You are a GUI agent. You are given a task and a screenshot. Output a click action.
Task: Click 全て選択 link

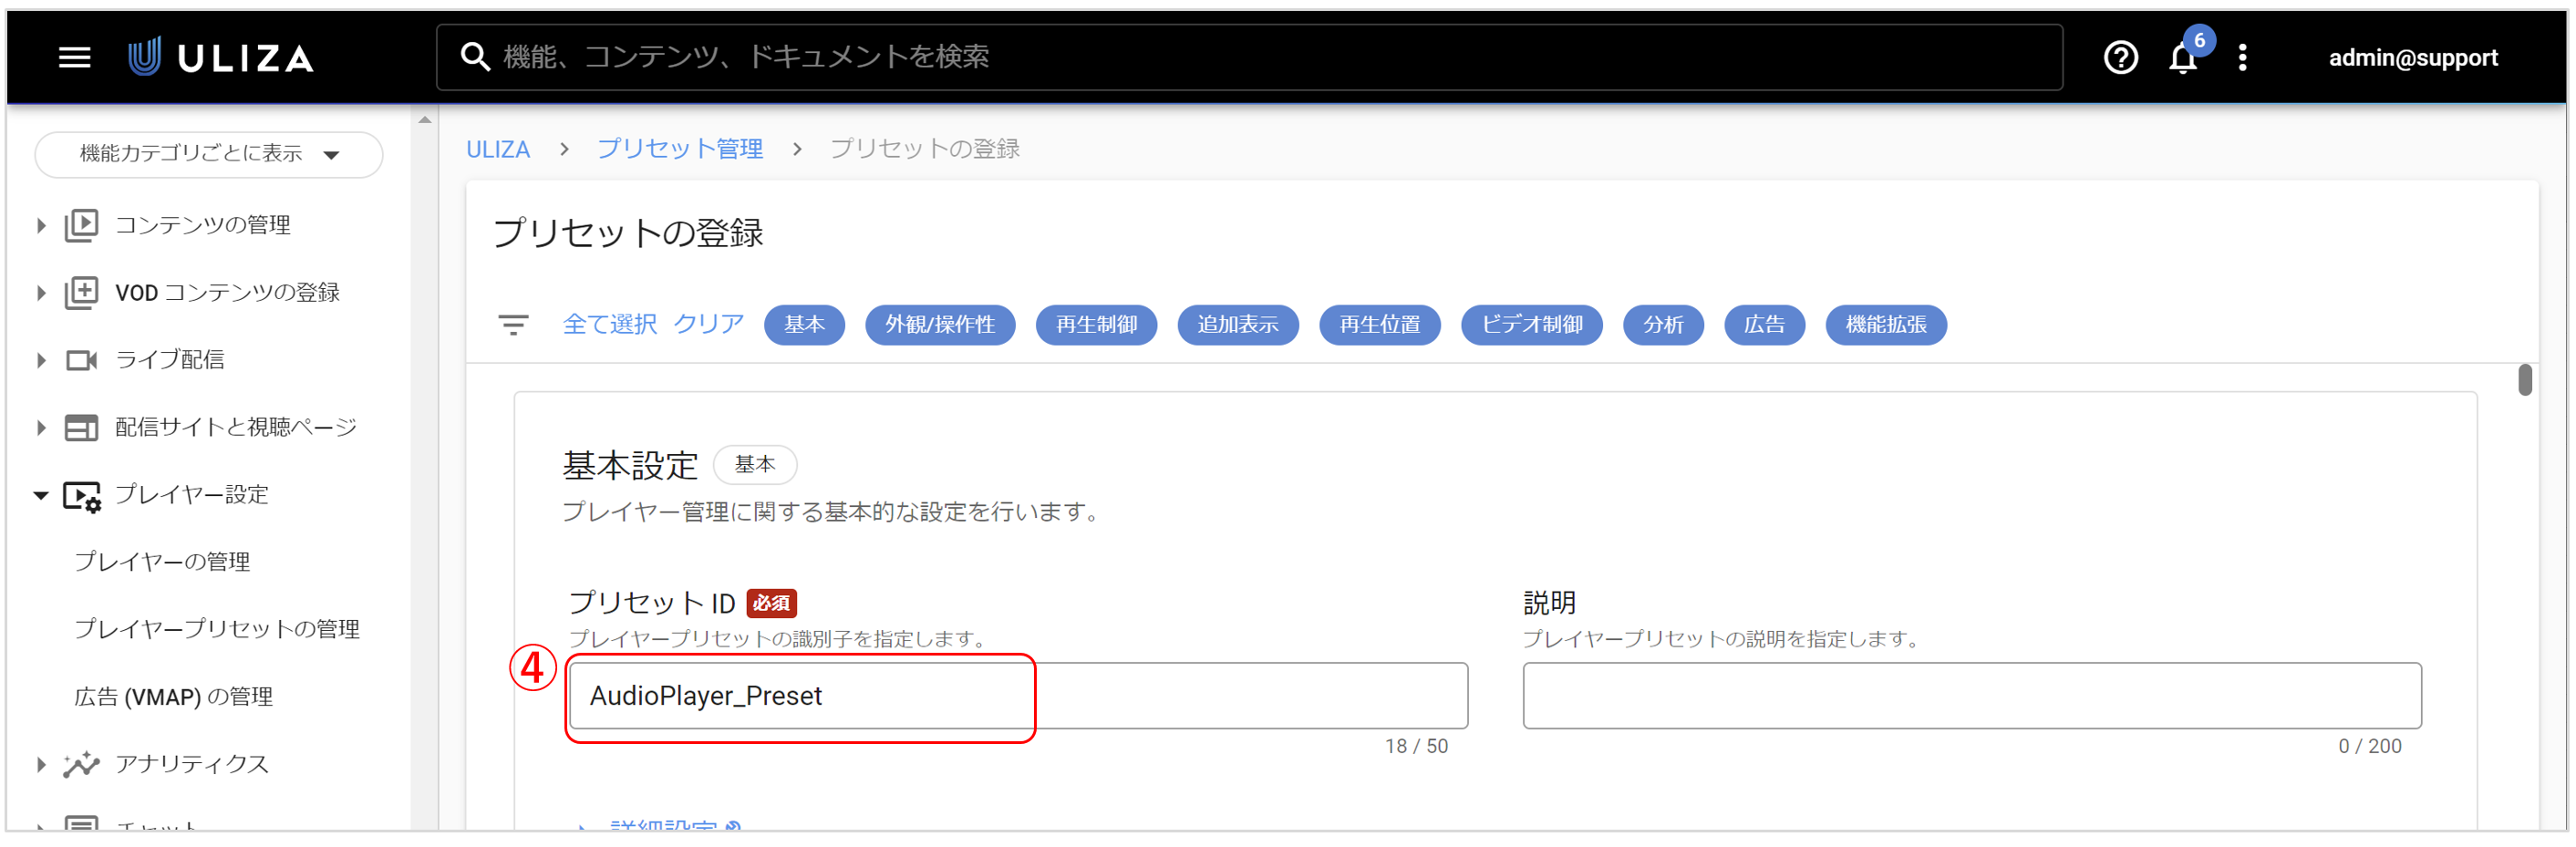610,324
